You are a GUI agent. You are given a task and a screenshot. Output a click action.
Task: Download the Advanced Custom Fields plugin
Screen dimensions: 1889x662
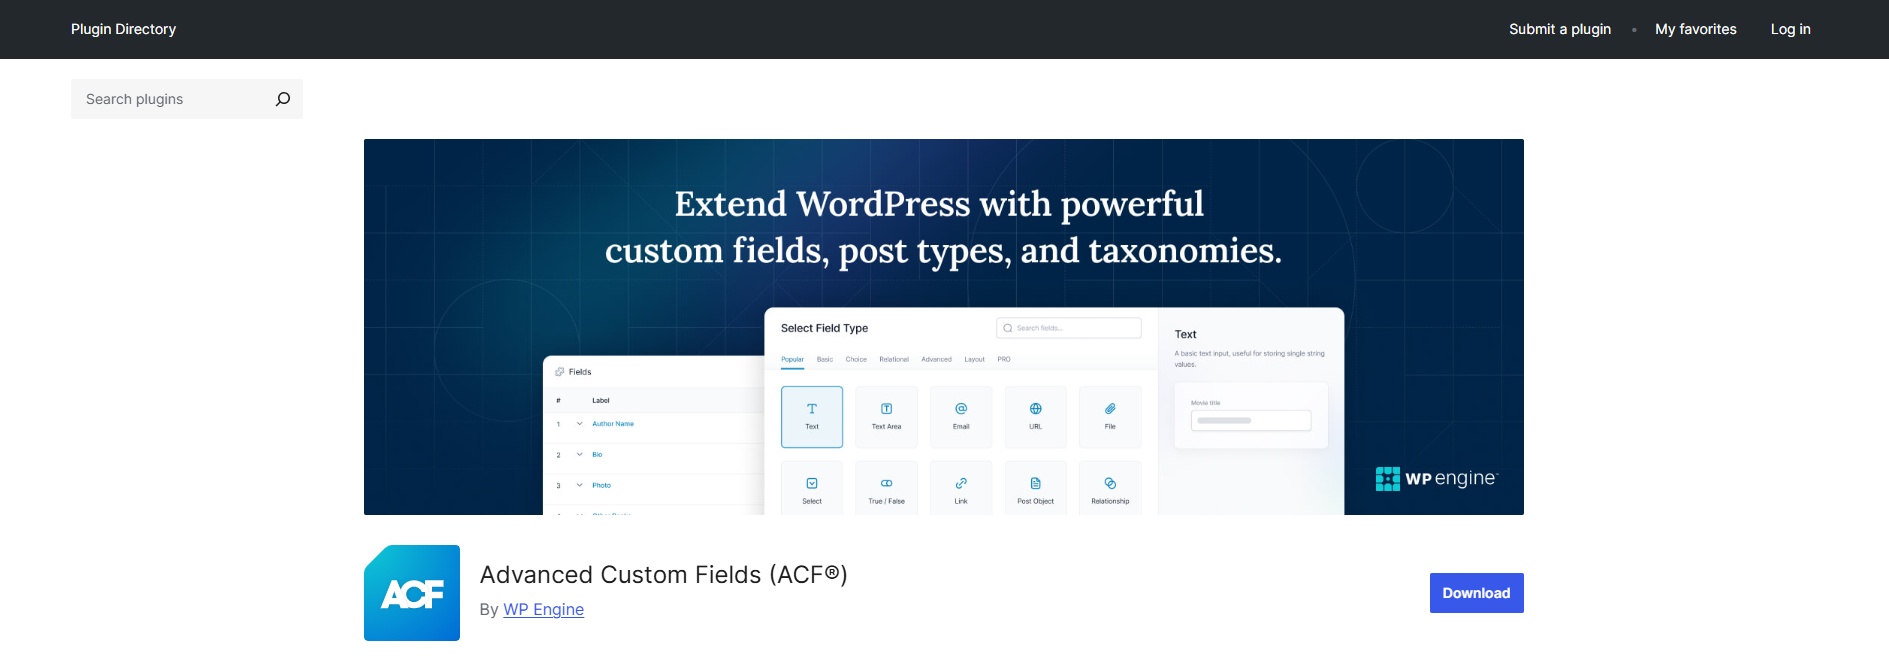[x=1476, y=593]
